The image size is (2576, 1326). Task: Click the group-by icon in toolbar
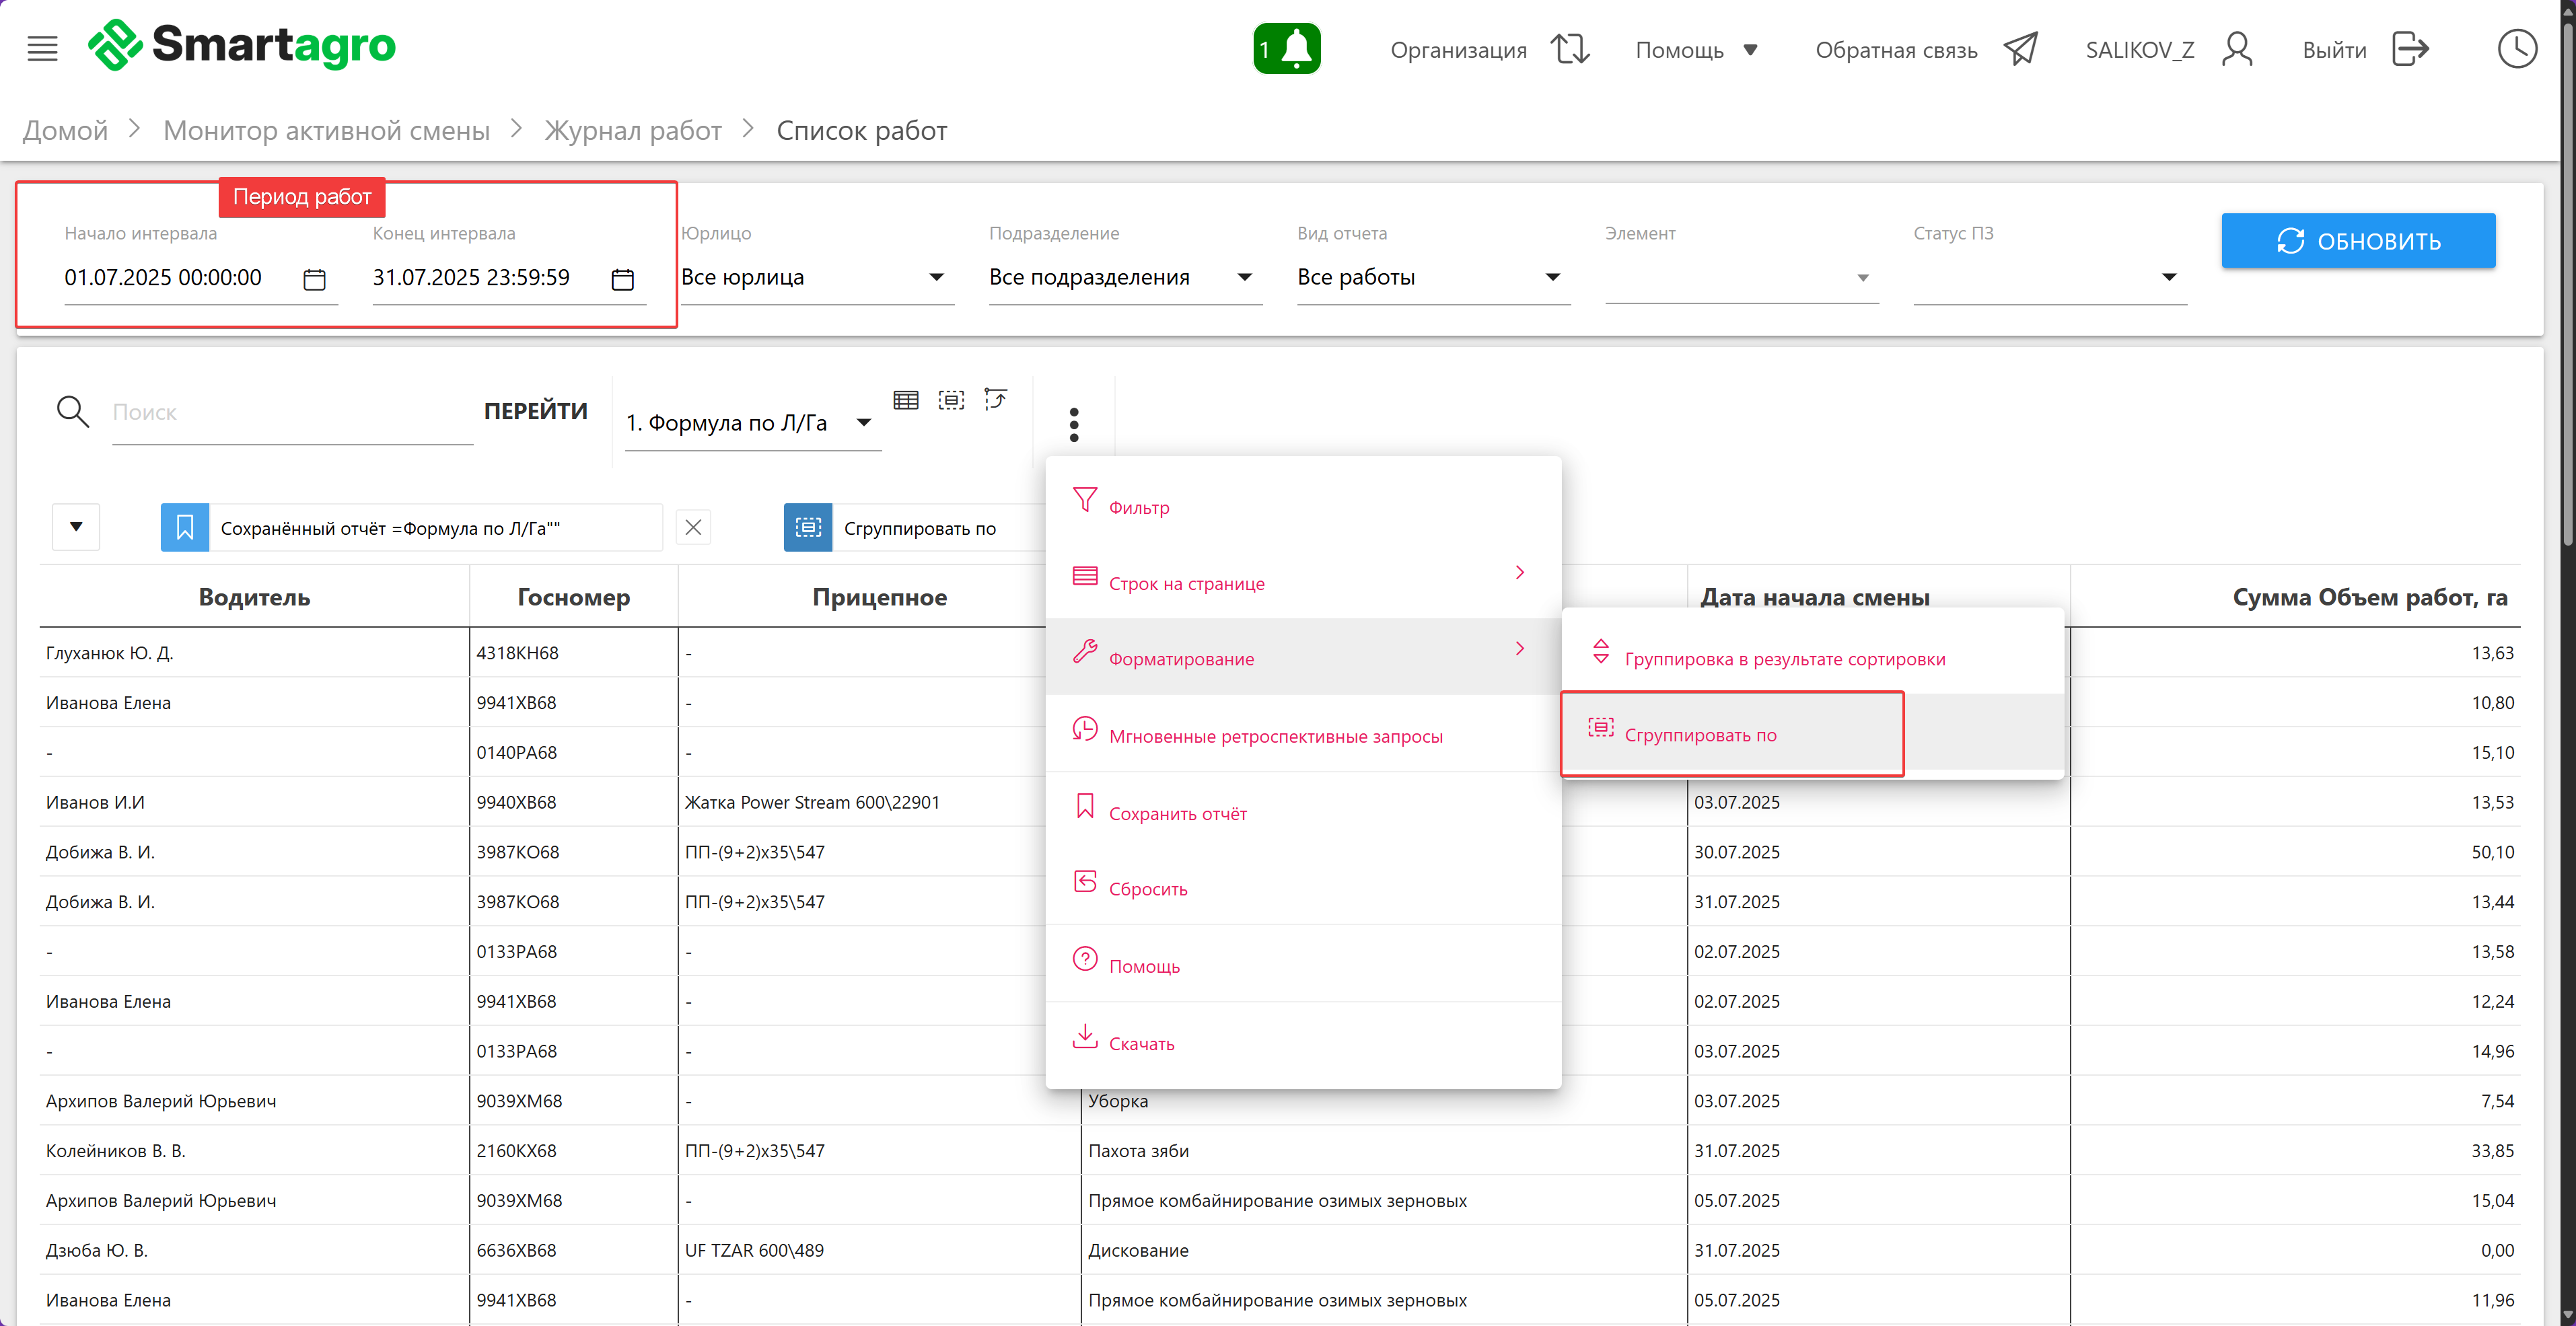(x=951, y=400)
